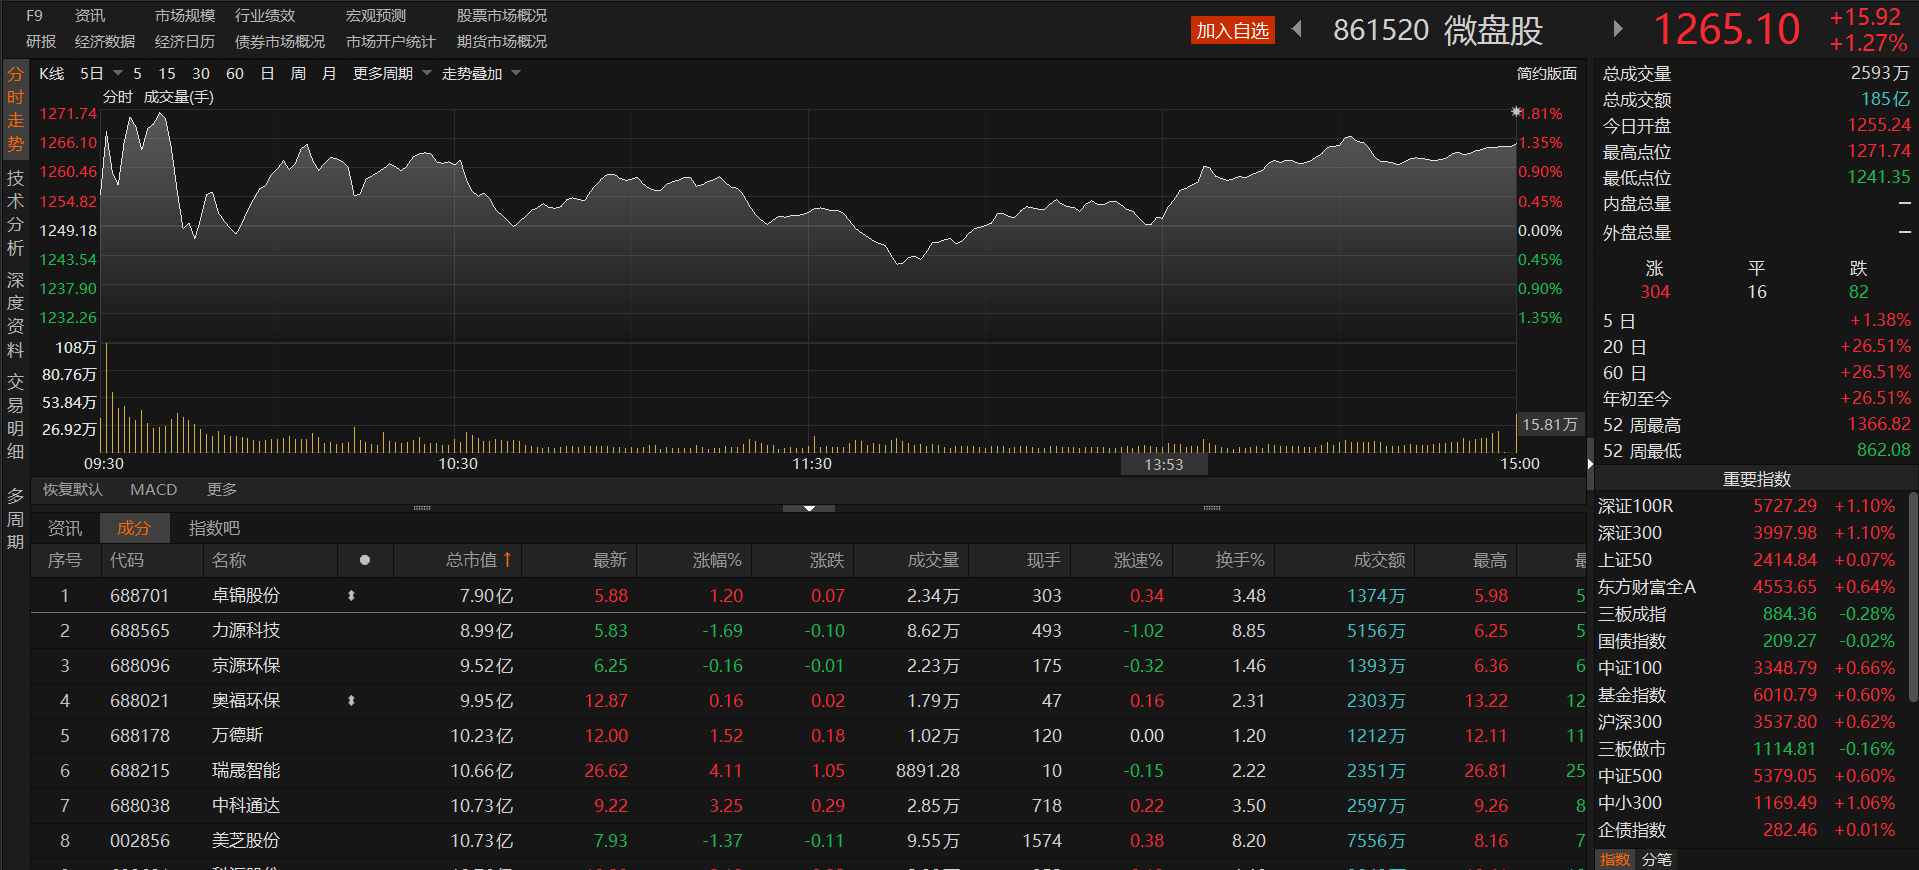Screen dimensions: 1919x870
Task: Switch to 分笔 view at bottom right
Action: (1656, 860)
